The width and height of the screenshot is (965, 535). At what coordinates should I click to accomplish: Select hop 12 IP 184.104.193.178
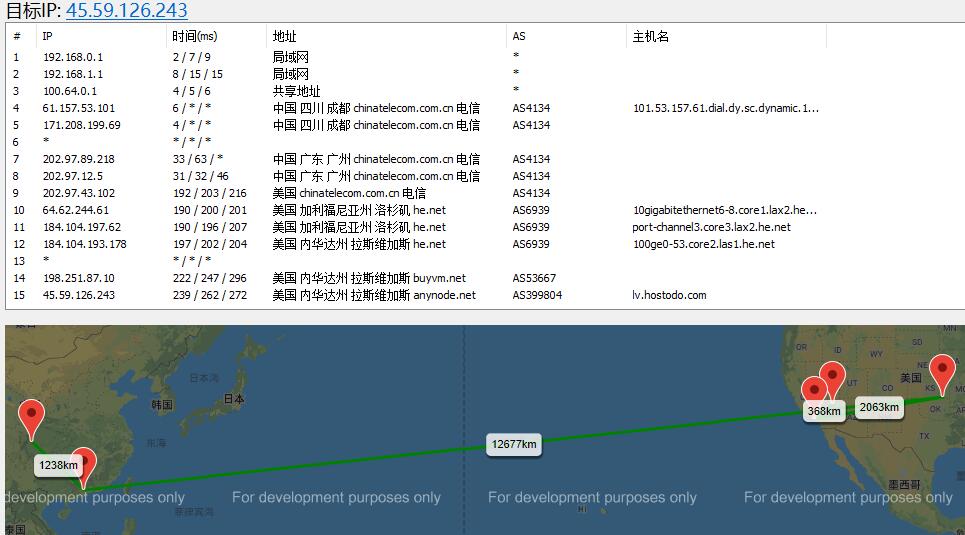pyautogui.click(x=84, y=244)
